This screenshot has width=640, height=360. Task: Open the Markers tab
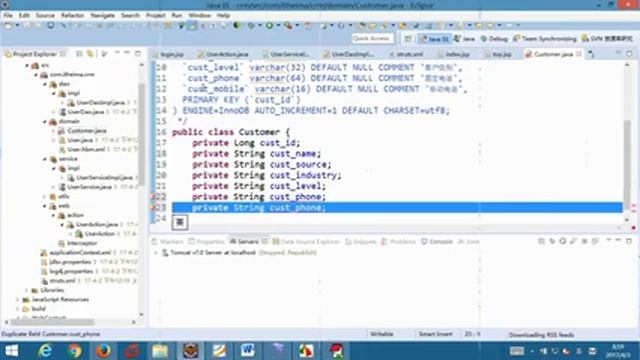[x=168, y=242]
